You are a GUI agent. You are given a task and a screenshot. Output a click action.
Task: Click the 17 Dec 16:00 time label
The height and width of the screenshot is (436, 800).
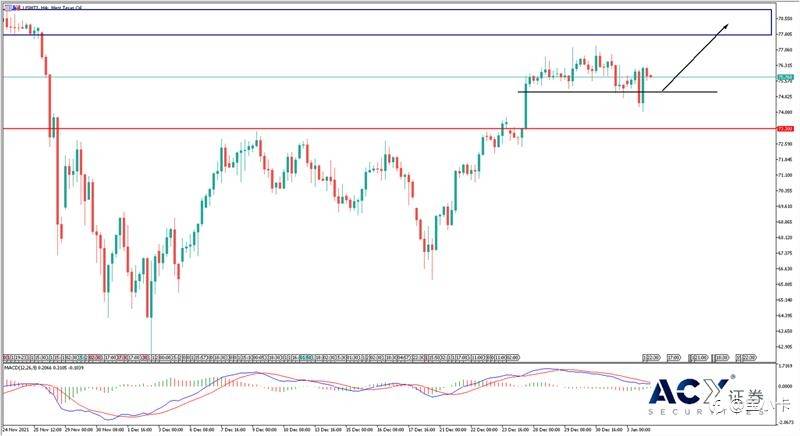tap(422, 430)
